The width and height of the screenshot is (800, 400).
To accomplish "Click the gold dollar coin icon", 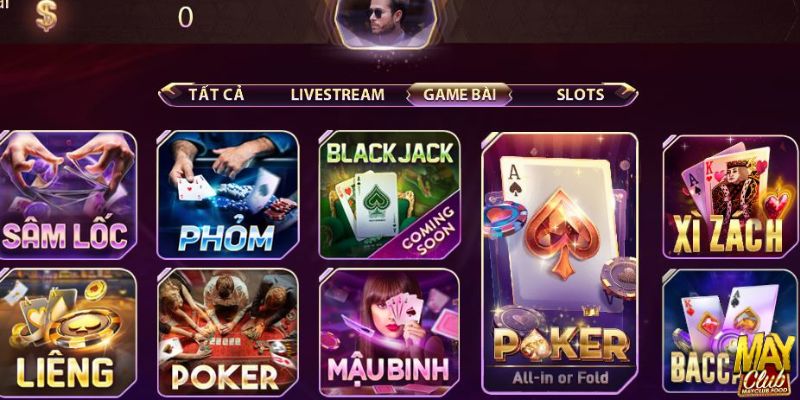I will coord(46,16).
